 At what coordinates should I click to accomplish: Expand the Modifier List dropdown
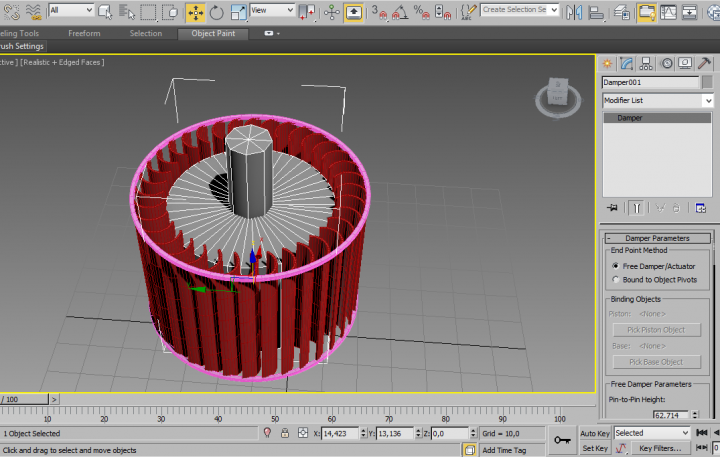pos(708,101)
